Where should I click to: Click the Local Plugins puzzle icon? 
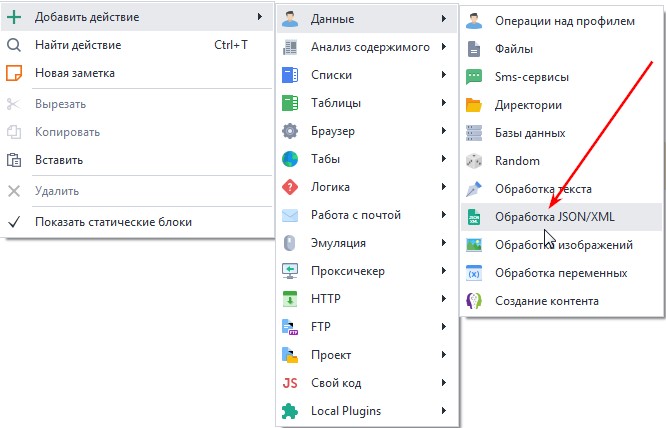click(290, 411)
